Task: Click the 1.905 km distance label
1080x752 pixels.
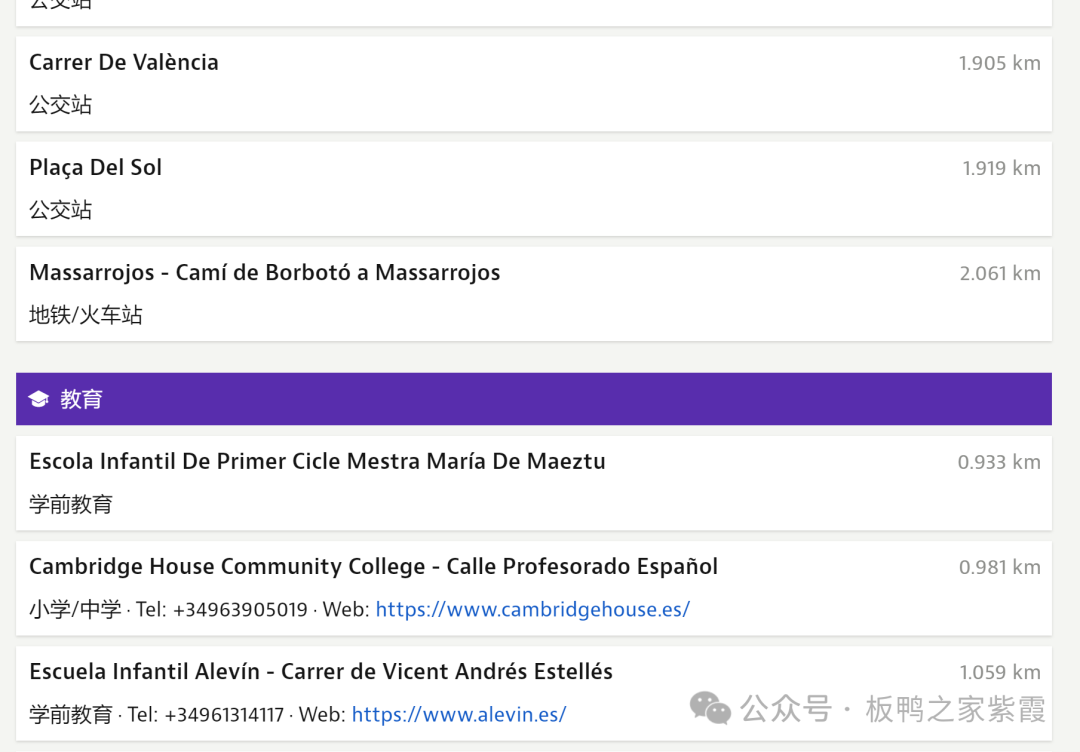Action: 999,63
